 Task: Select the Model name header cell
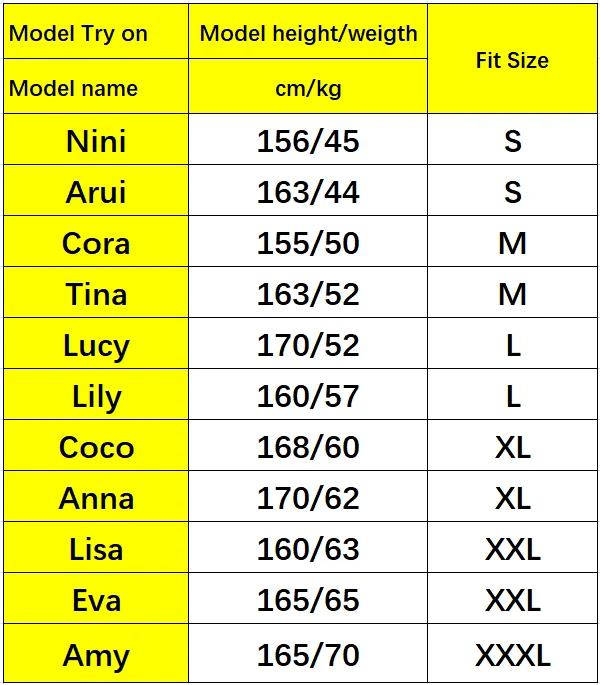96,86
